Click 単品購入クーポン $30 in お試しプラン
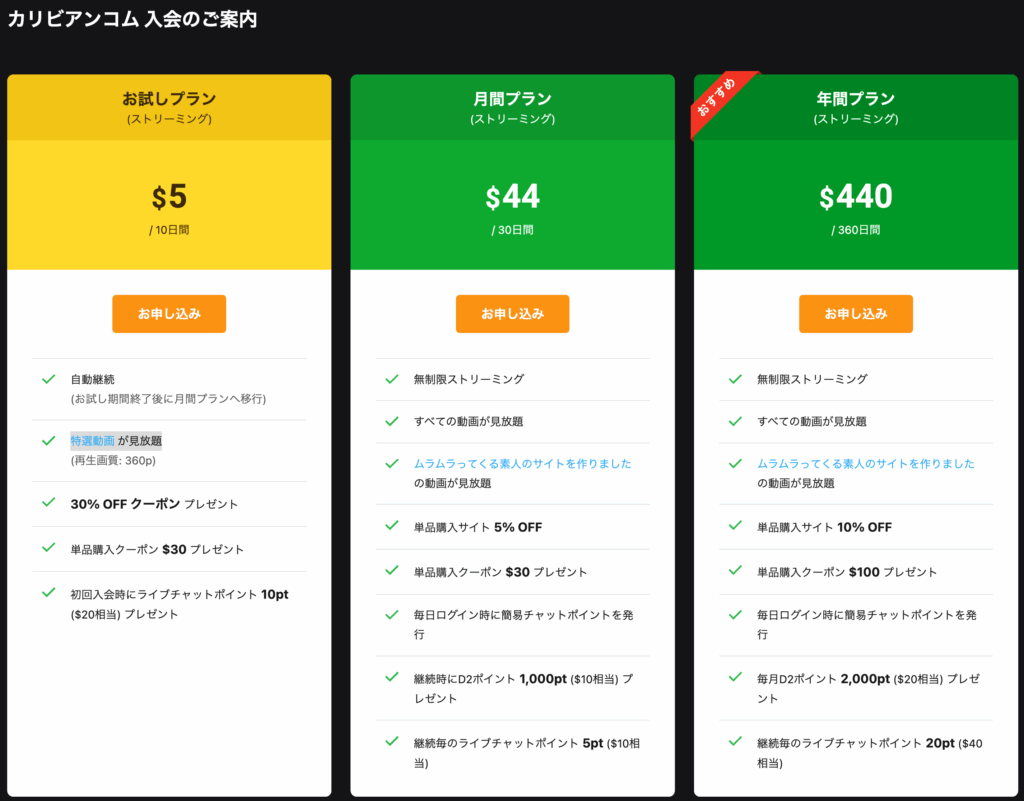Viewport: 1024px width, 801px height. tap(157, 550)
